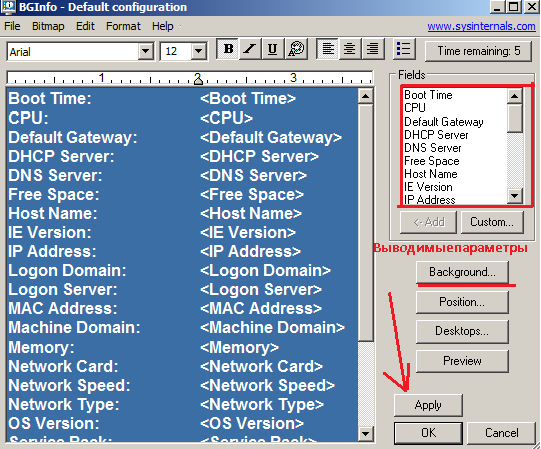Screen dimensions: 541x449
Task: Click the <Network Card> placeholder
Action: (x=262, y=367)
